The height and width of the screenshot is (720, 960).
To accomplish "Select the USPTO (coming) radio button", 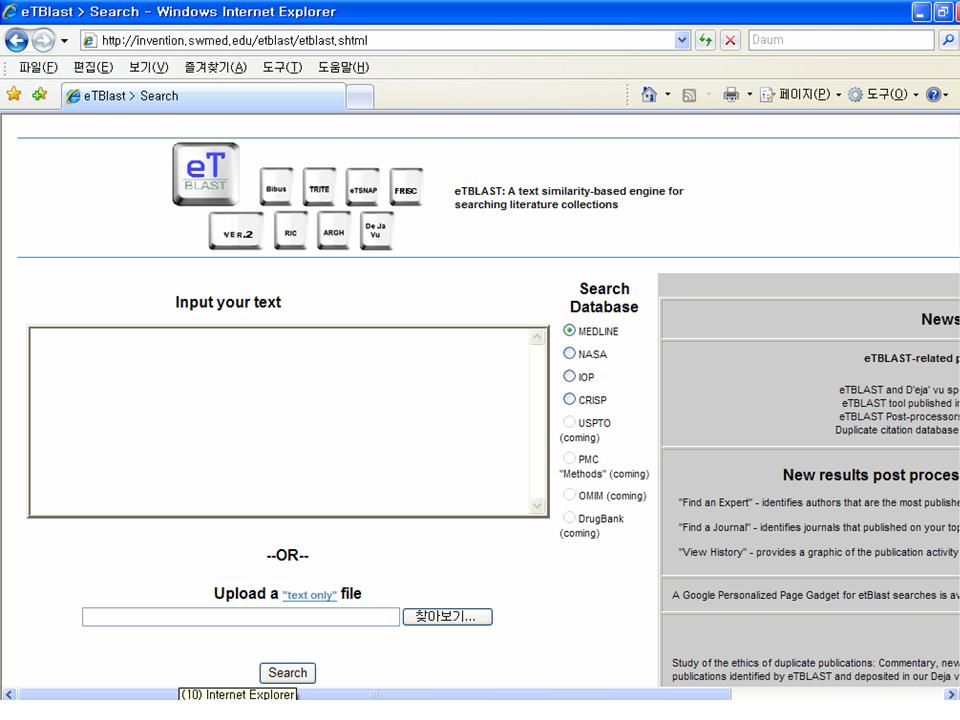I will coord(569,422).
